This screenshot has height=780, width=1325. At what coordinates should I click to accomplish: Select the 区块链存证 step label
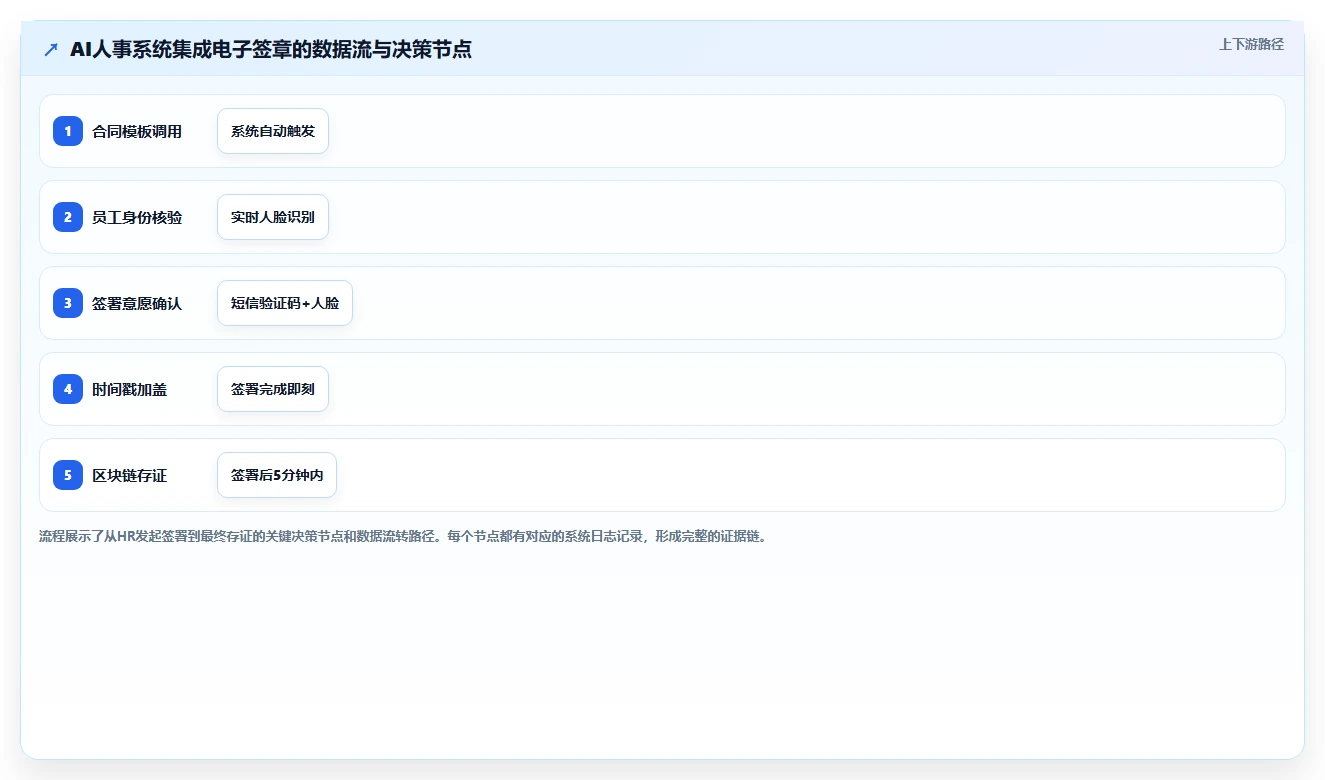pyautogui.click(x=129, y=475)
